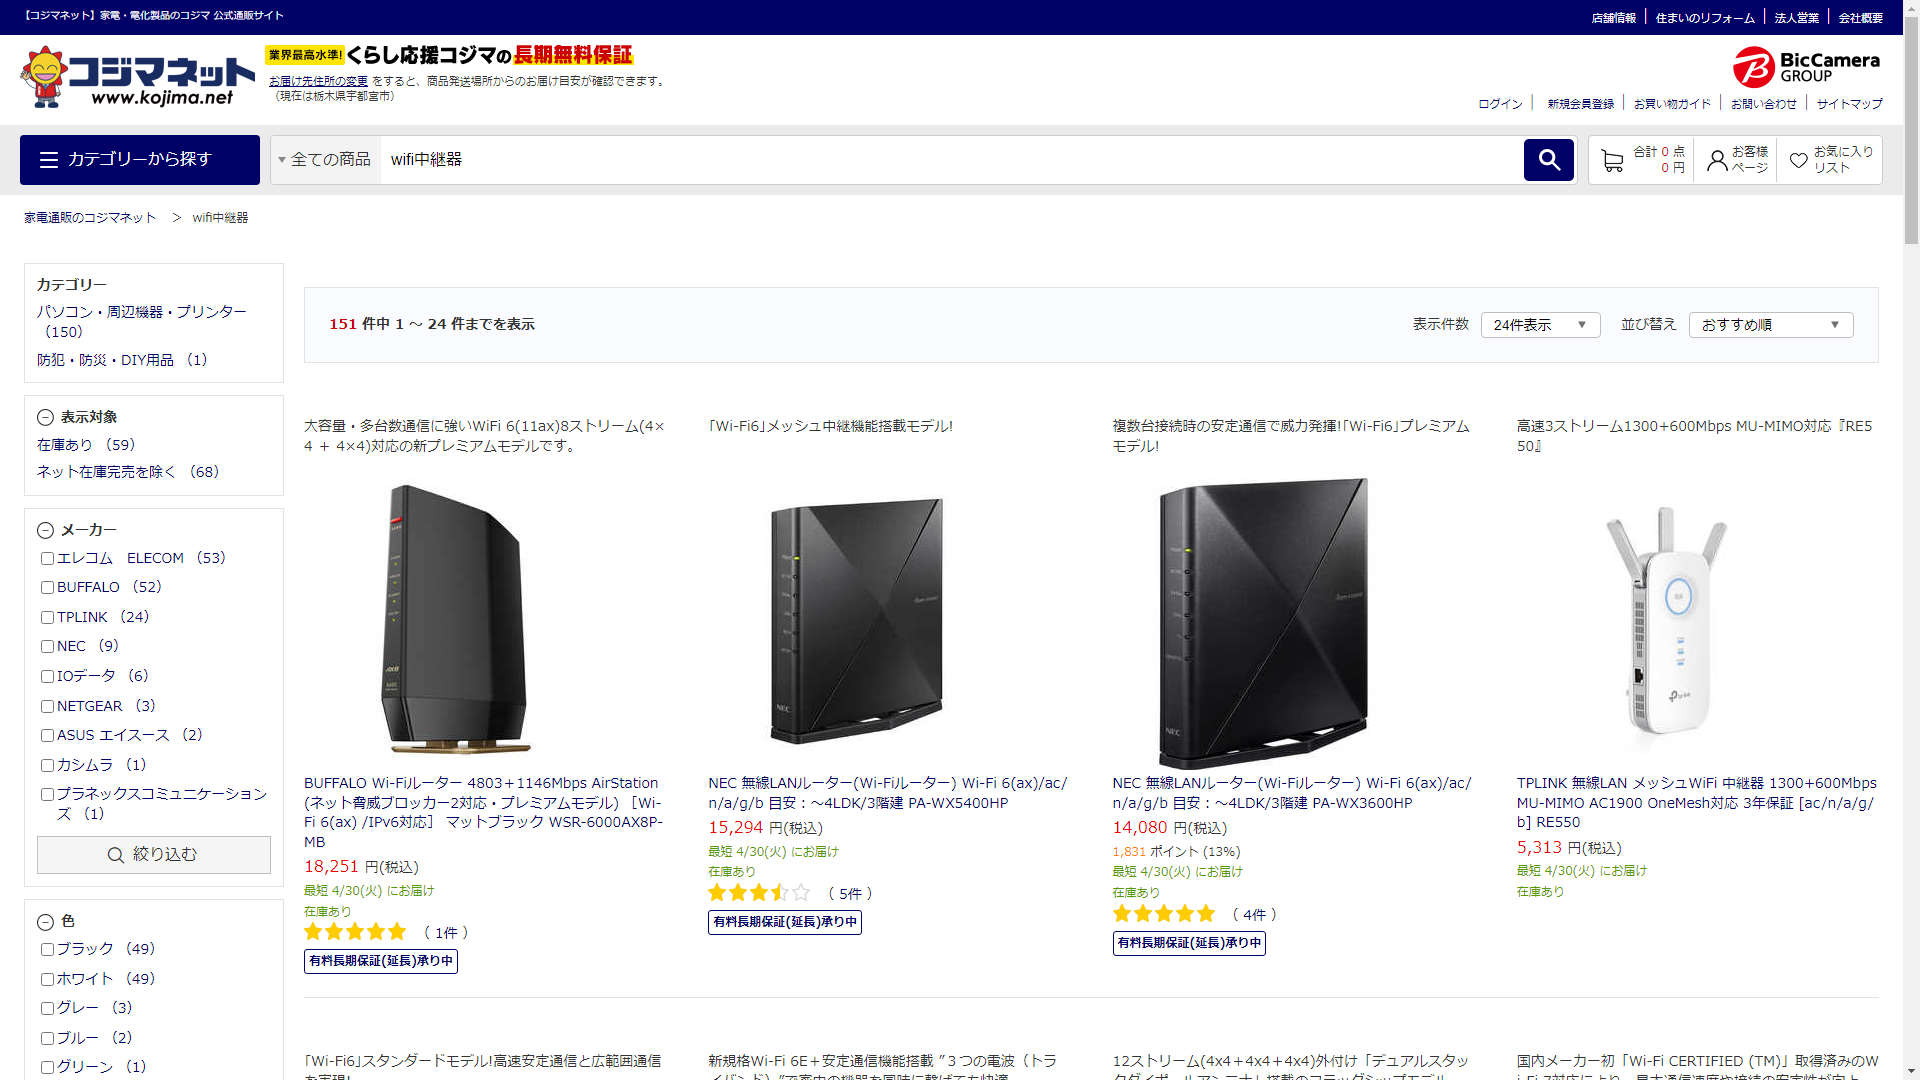Click the magnifying glass search button
This screenshot has height=1080, width=1920.
[x=1548, y=160]
